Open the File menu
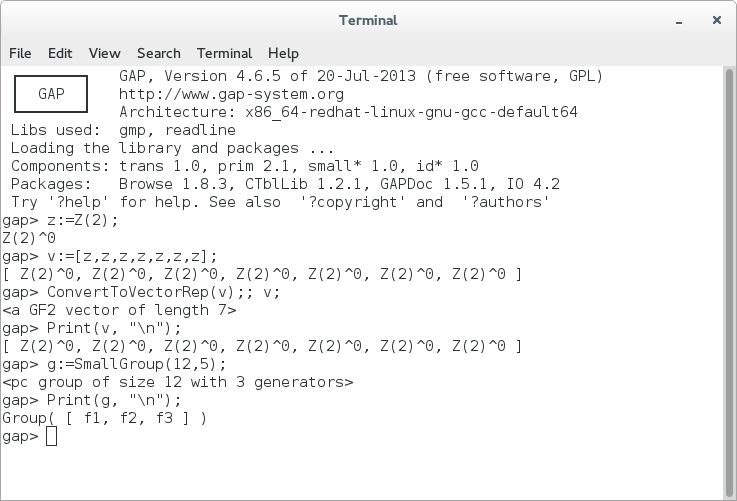 (20, 53)
